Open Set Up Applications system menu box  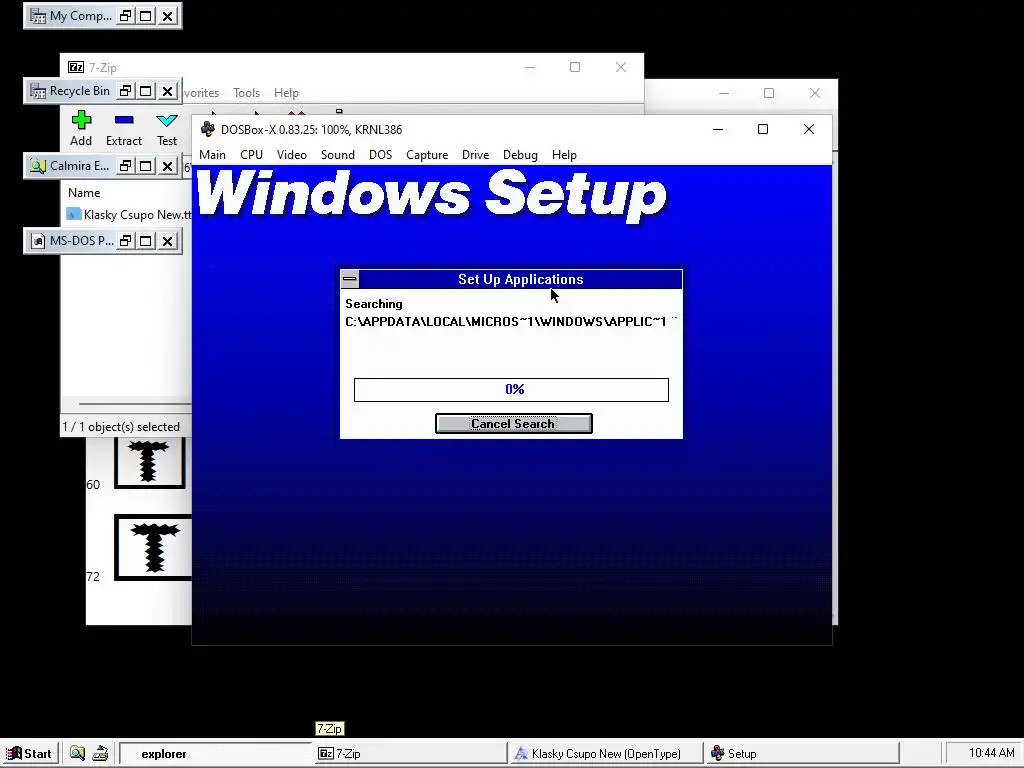(350, 280)
